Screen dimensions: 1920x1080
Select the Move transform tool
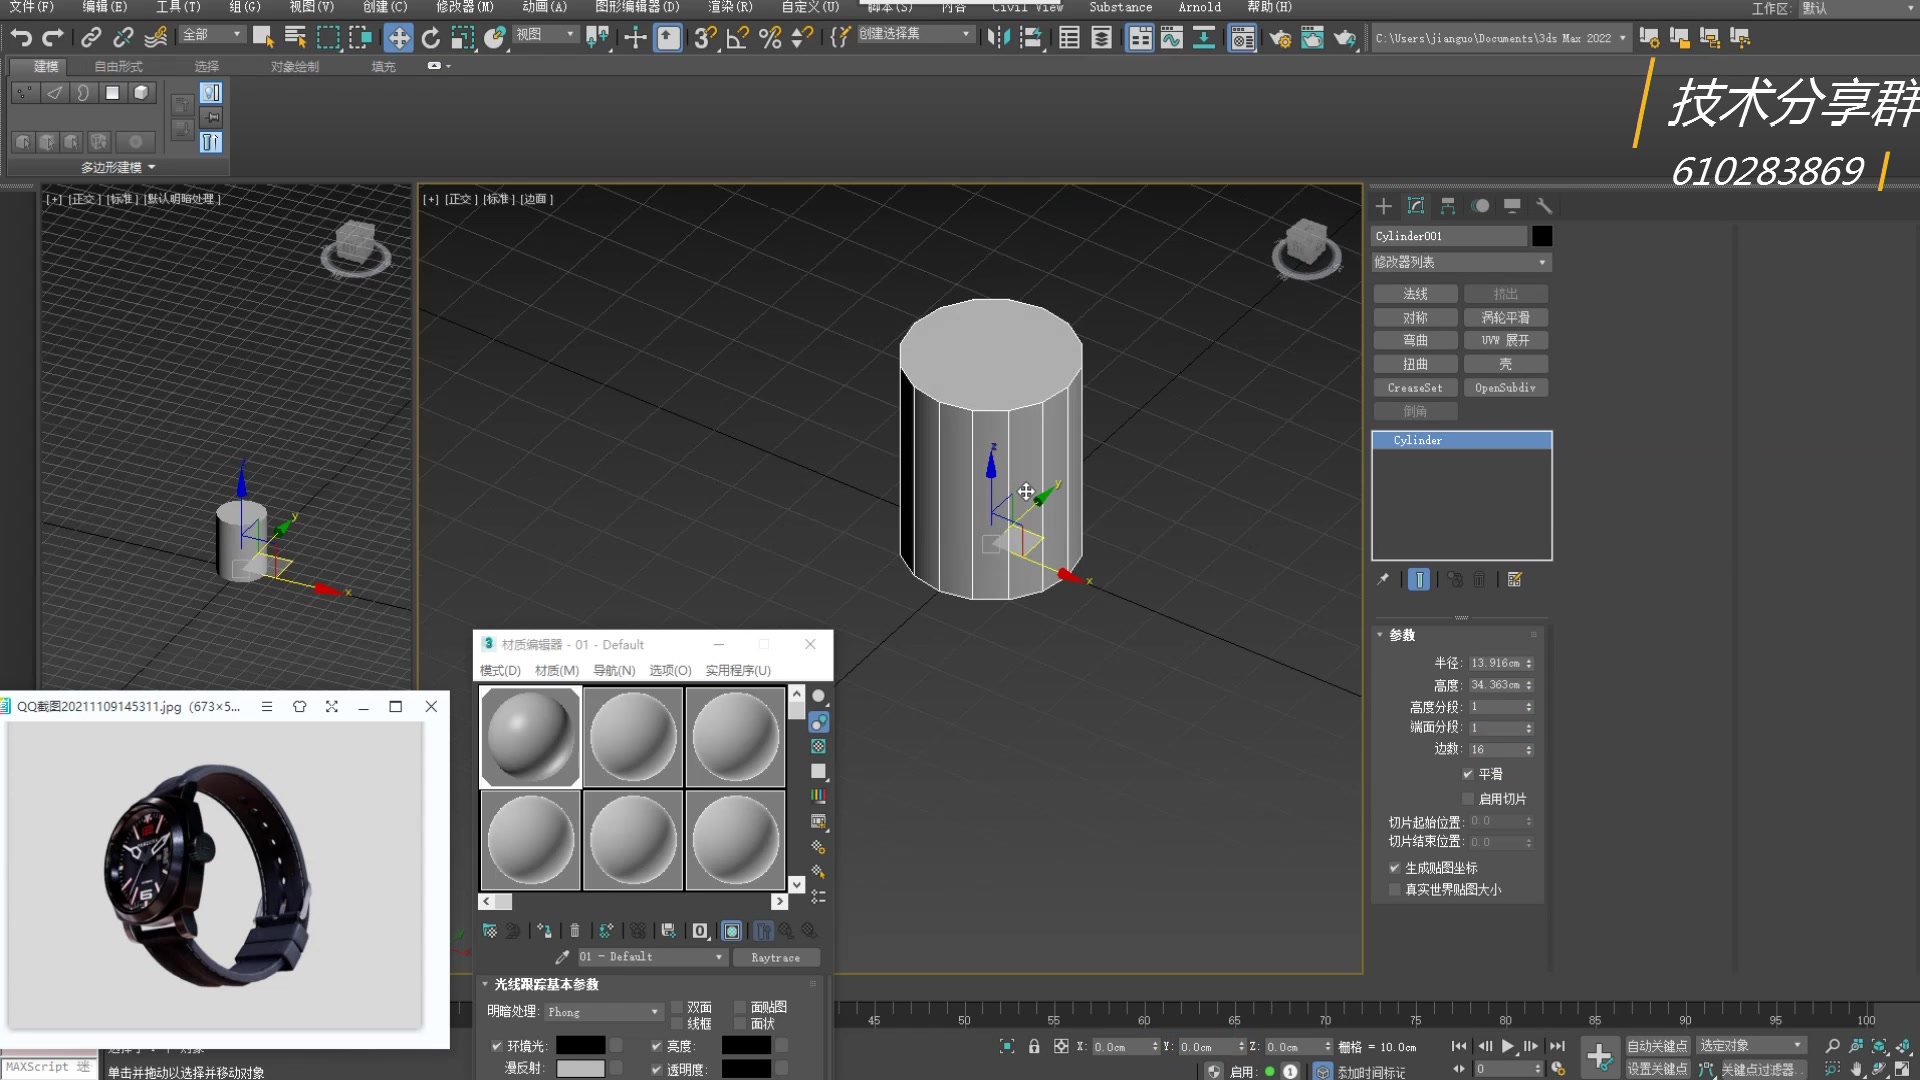(398, 38)
